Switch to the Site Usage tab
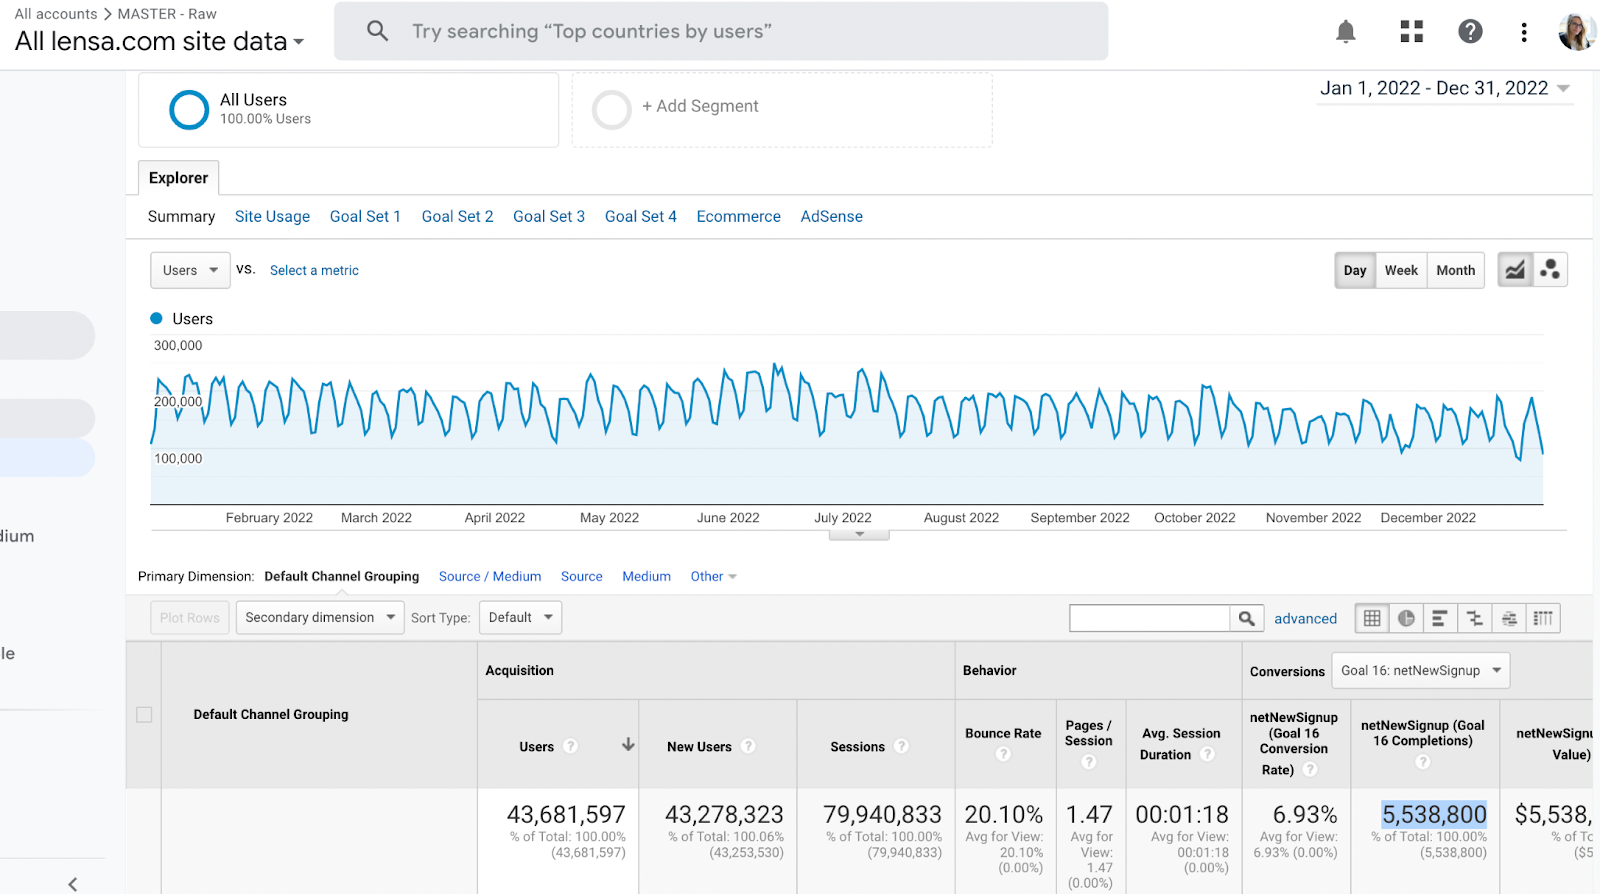This screenshot has height=894, width=1600. [272, 216]
